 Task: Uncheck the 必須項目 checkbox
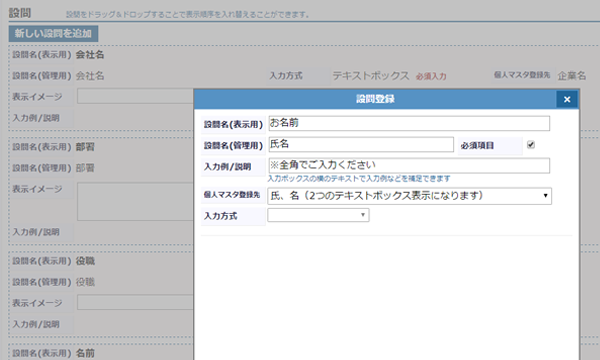(x=531, y=145)
